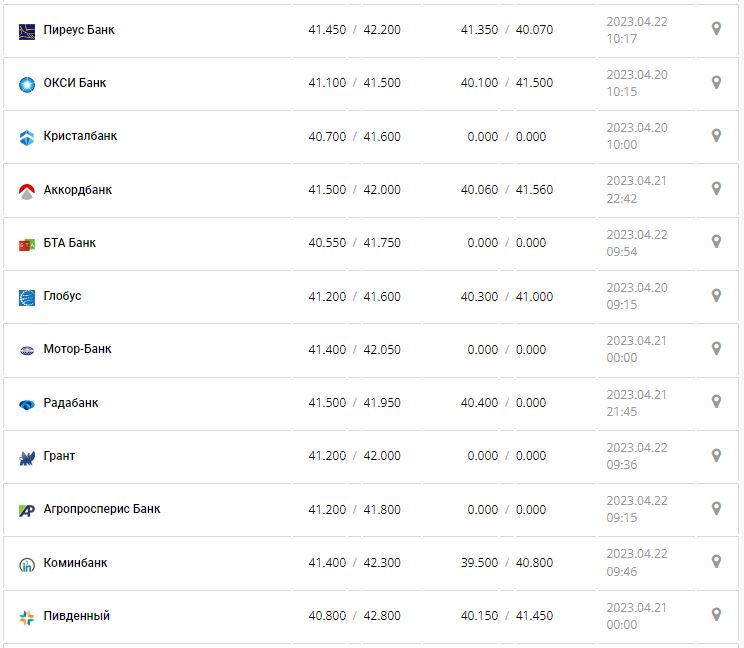
Task: Click the Коминбанк location marker
Action: pyautogui.click(x=716, y=561)
